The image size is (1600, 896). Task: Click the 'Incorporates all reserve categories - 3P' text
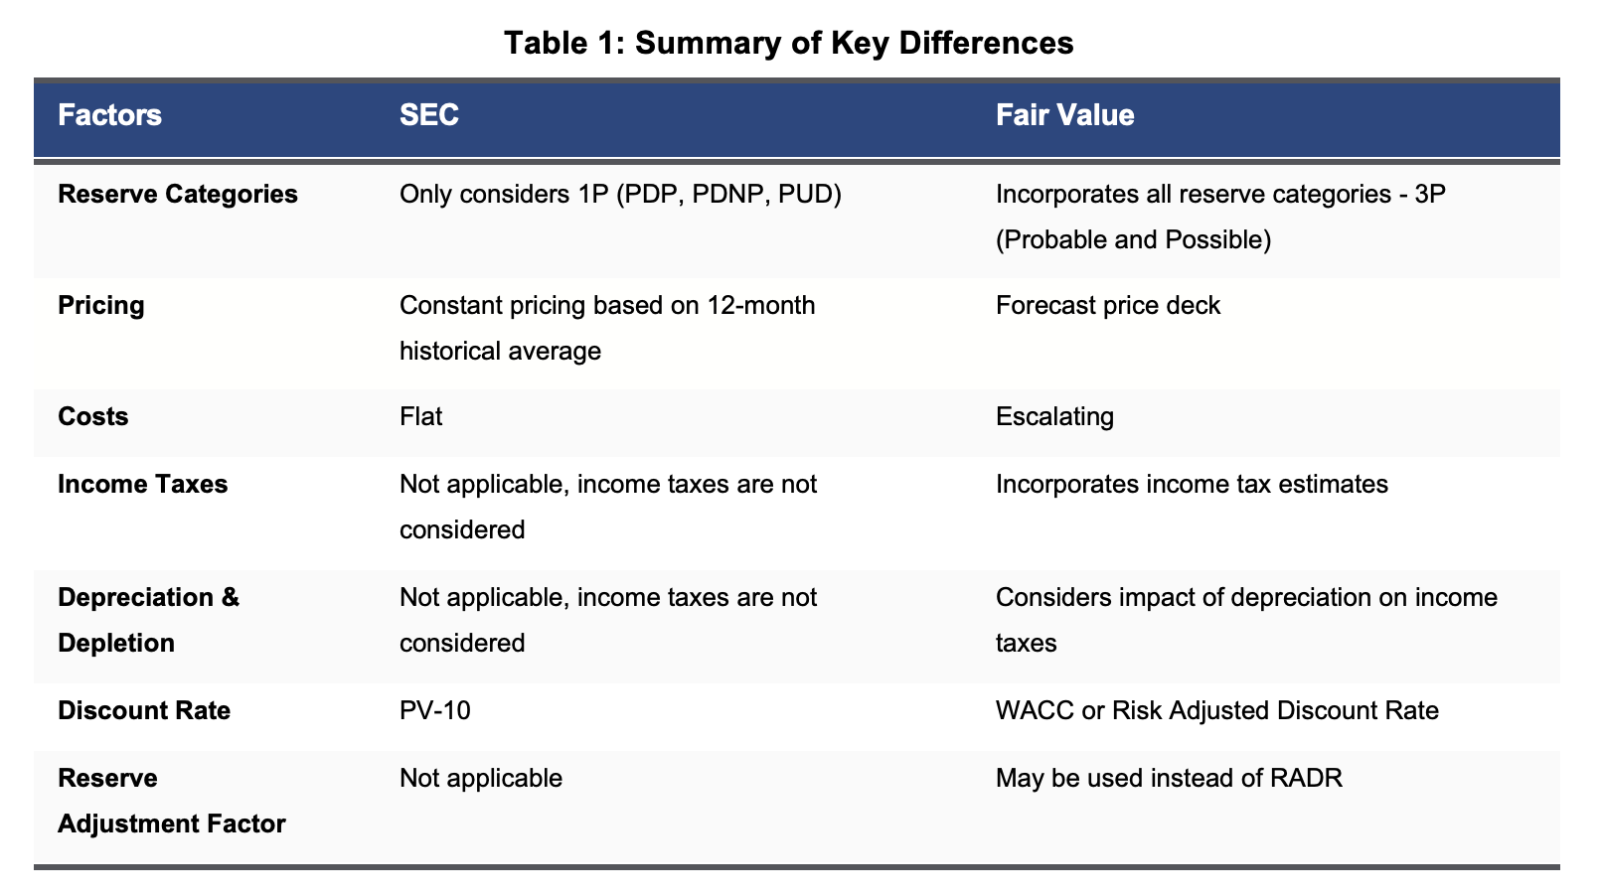point(1221,194)
